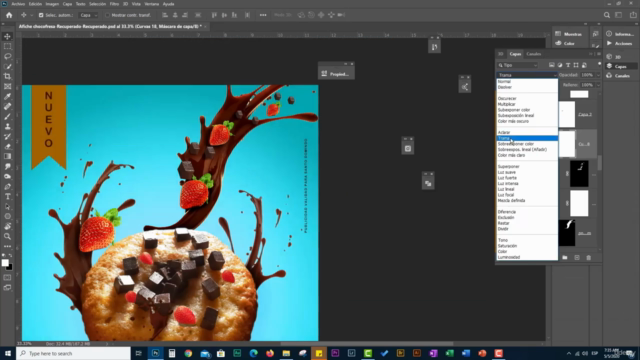Image resolution: width=640 pixels, height=360 pixels.
Task: Open the Muestras panel button
Action: (x=568, y=34)
